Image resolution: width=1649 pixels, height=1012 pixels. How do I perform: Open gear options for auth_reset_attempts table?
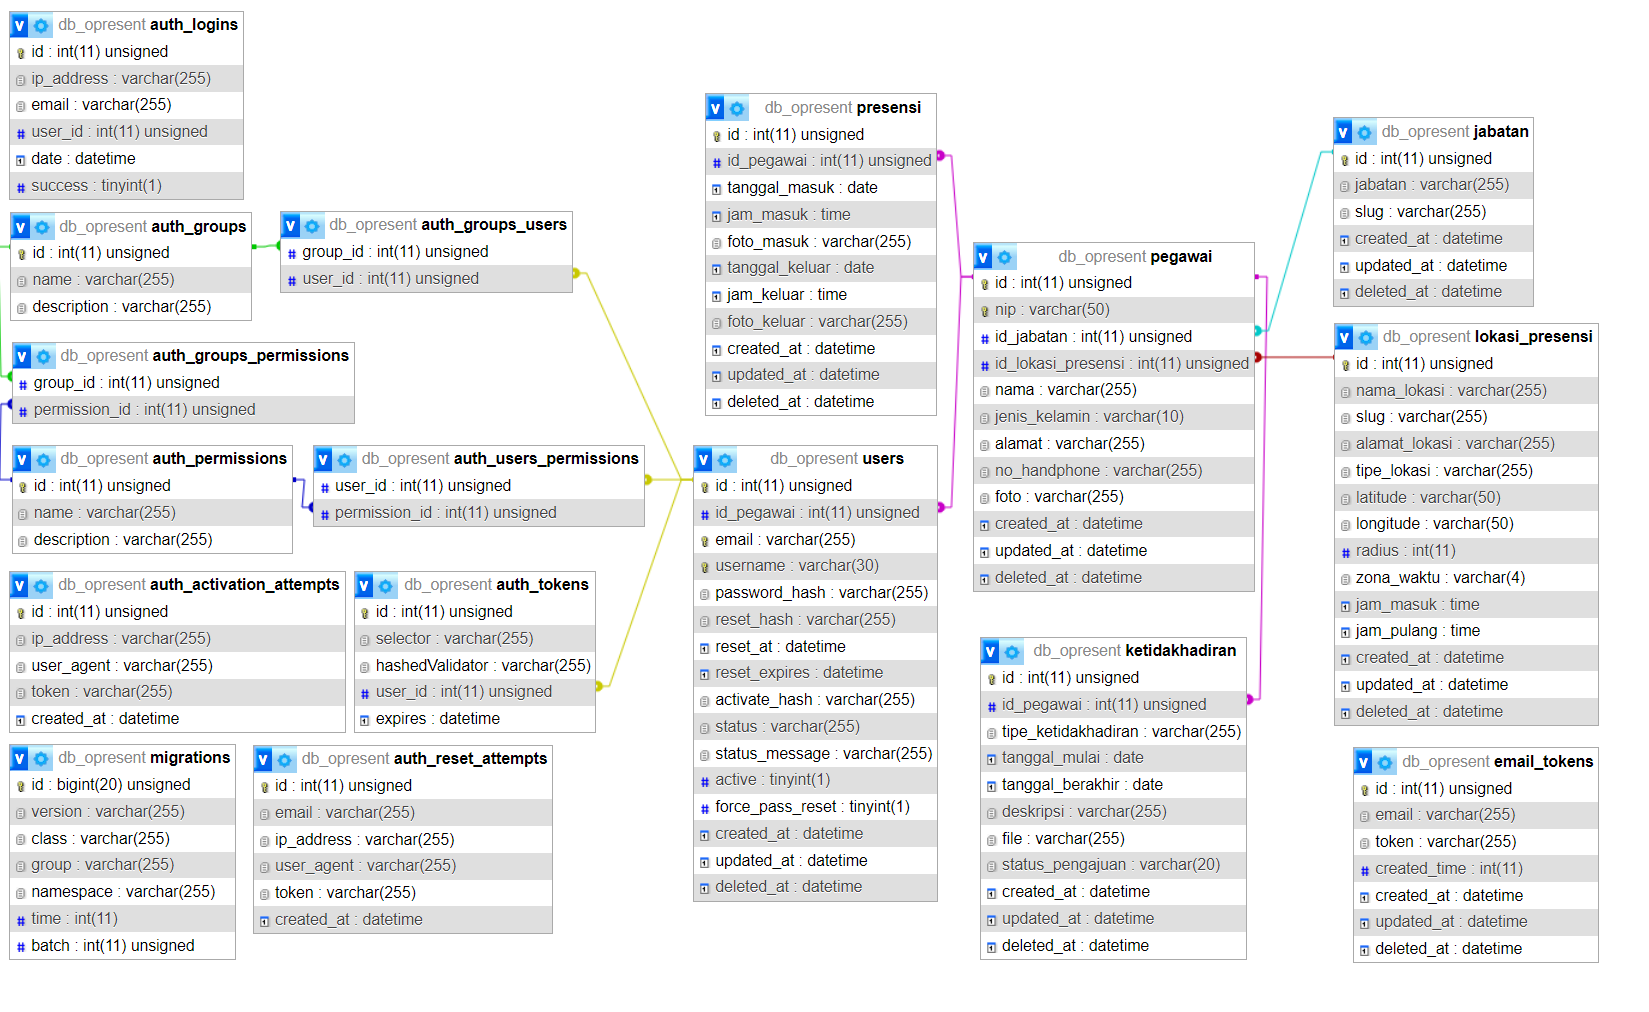pos(285,759)
